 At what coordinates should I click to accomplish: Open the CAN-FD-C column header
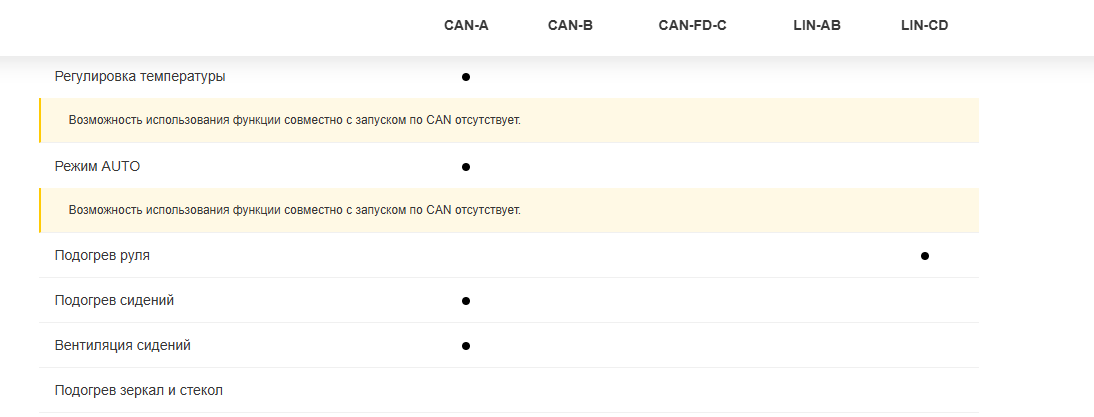pos(692,25)
